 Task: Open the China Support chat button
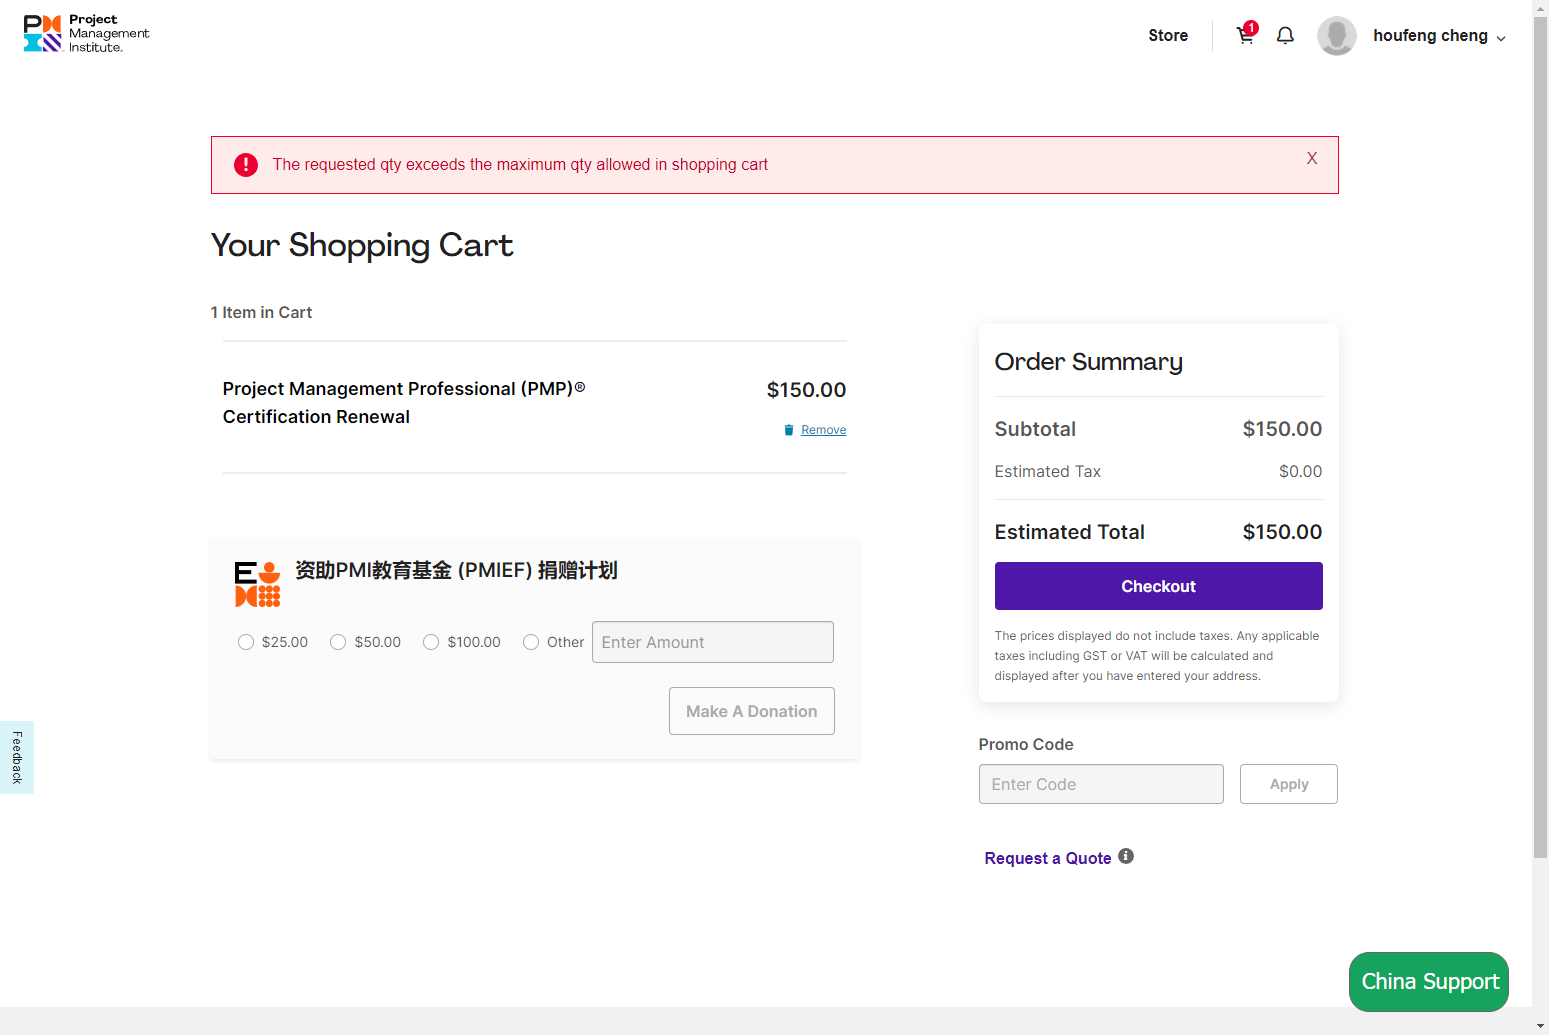pyautogui.click(x=1428, y=981)
